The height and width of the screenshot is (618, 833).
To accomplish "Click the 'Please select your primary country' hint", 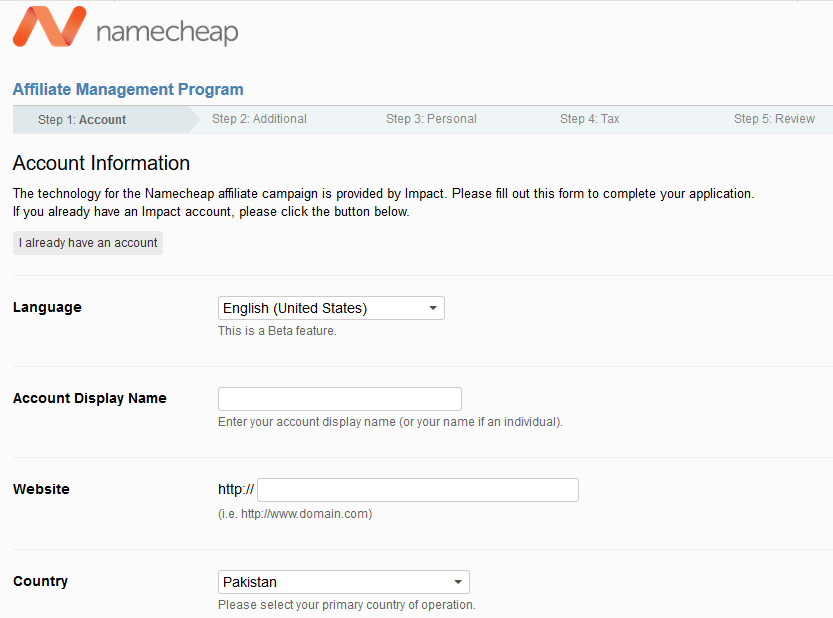I will click(347, 605).
